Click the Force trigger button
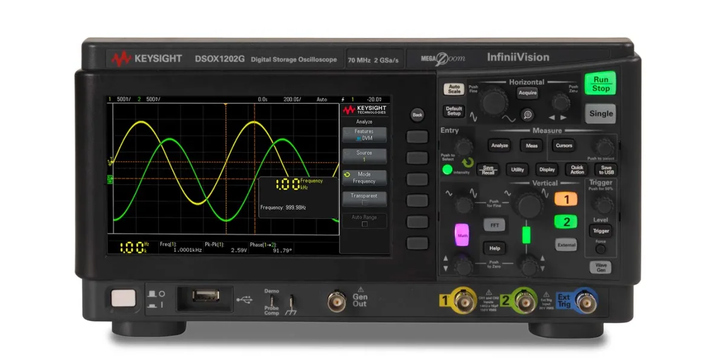This screenshot has width=720, height=360. (600, 249)
